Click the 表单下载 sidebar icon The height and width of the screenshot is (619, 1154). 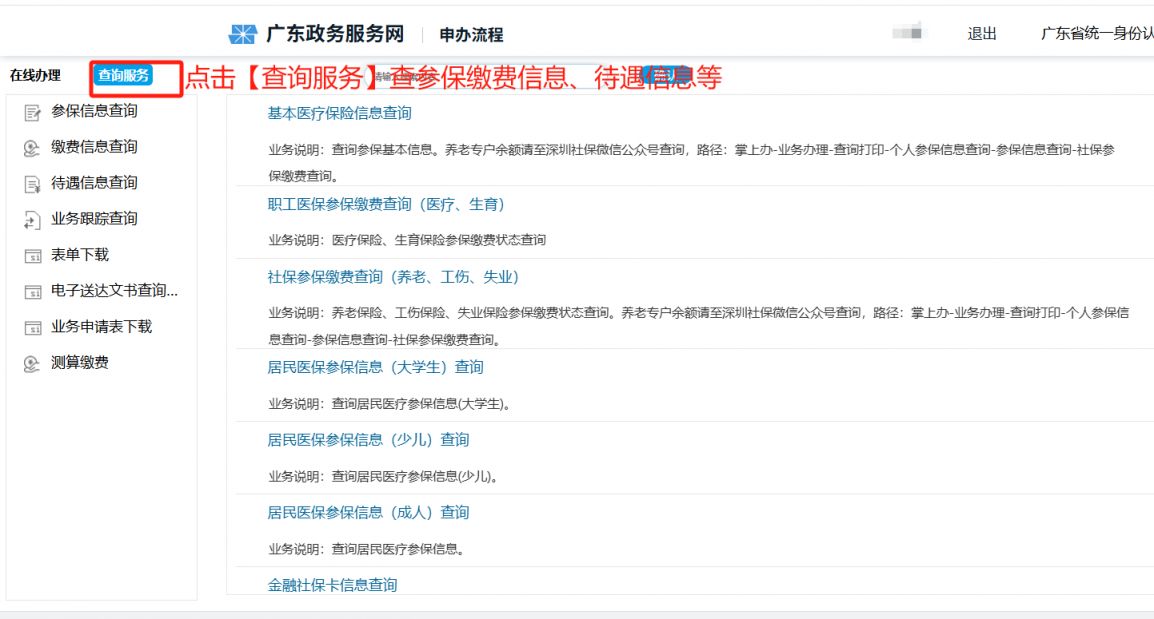tap(32, 256)
